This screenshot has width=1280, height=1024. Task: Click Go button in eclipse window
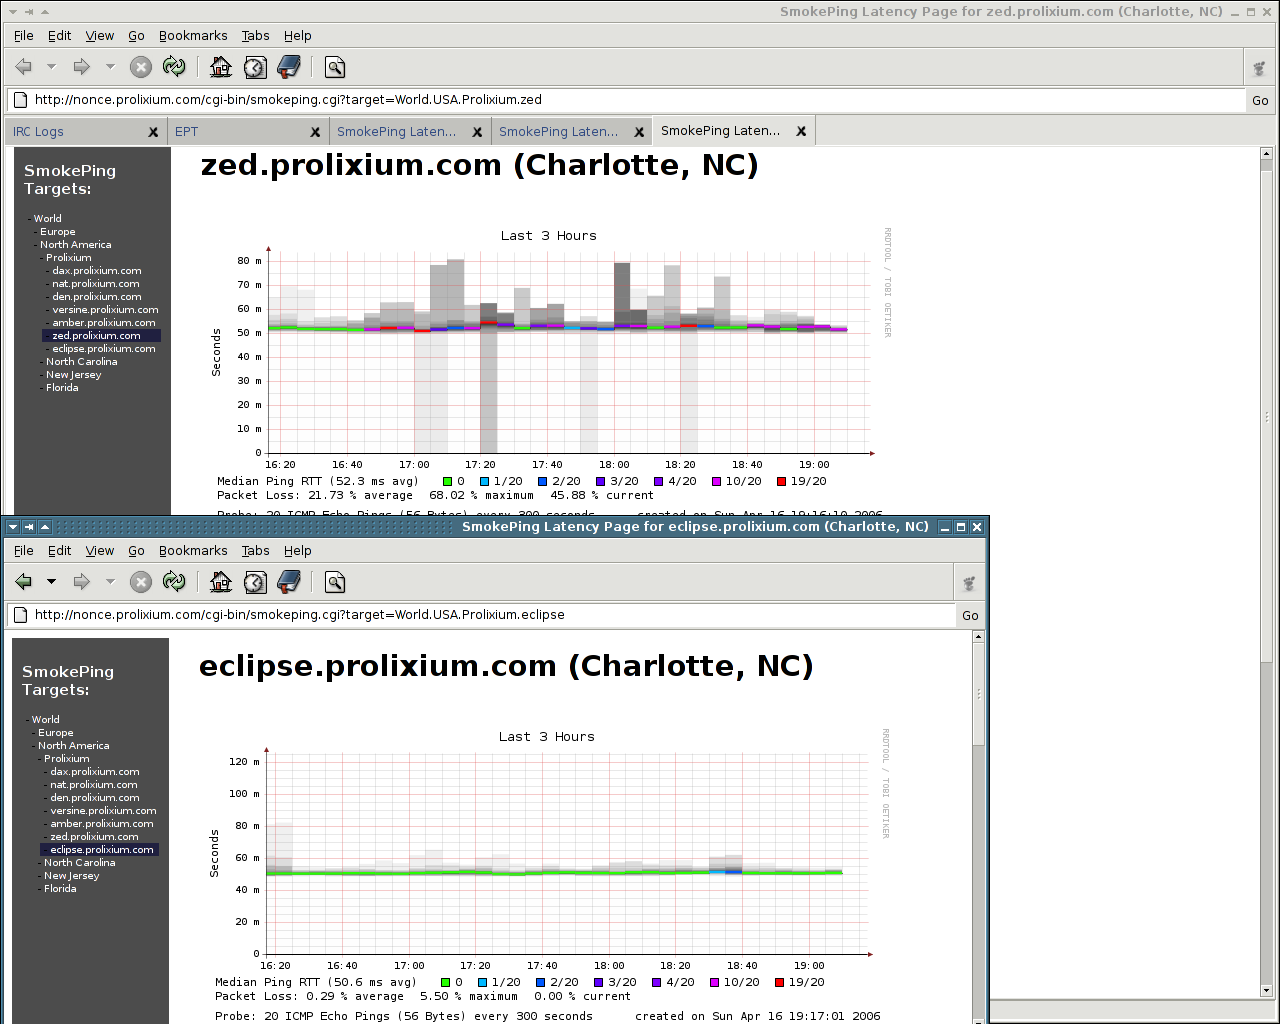(x=970, y=615)
